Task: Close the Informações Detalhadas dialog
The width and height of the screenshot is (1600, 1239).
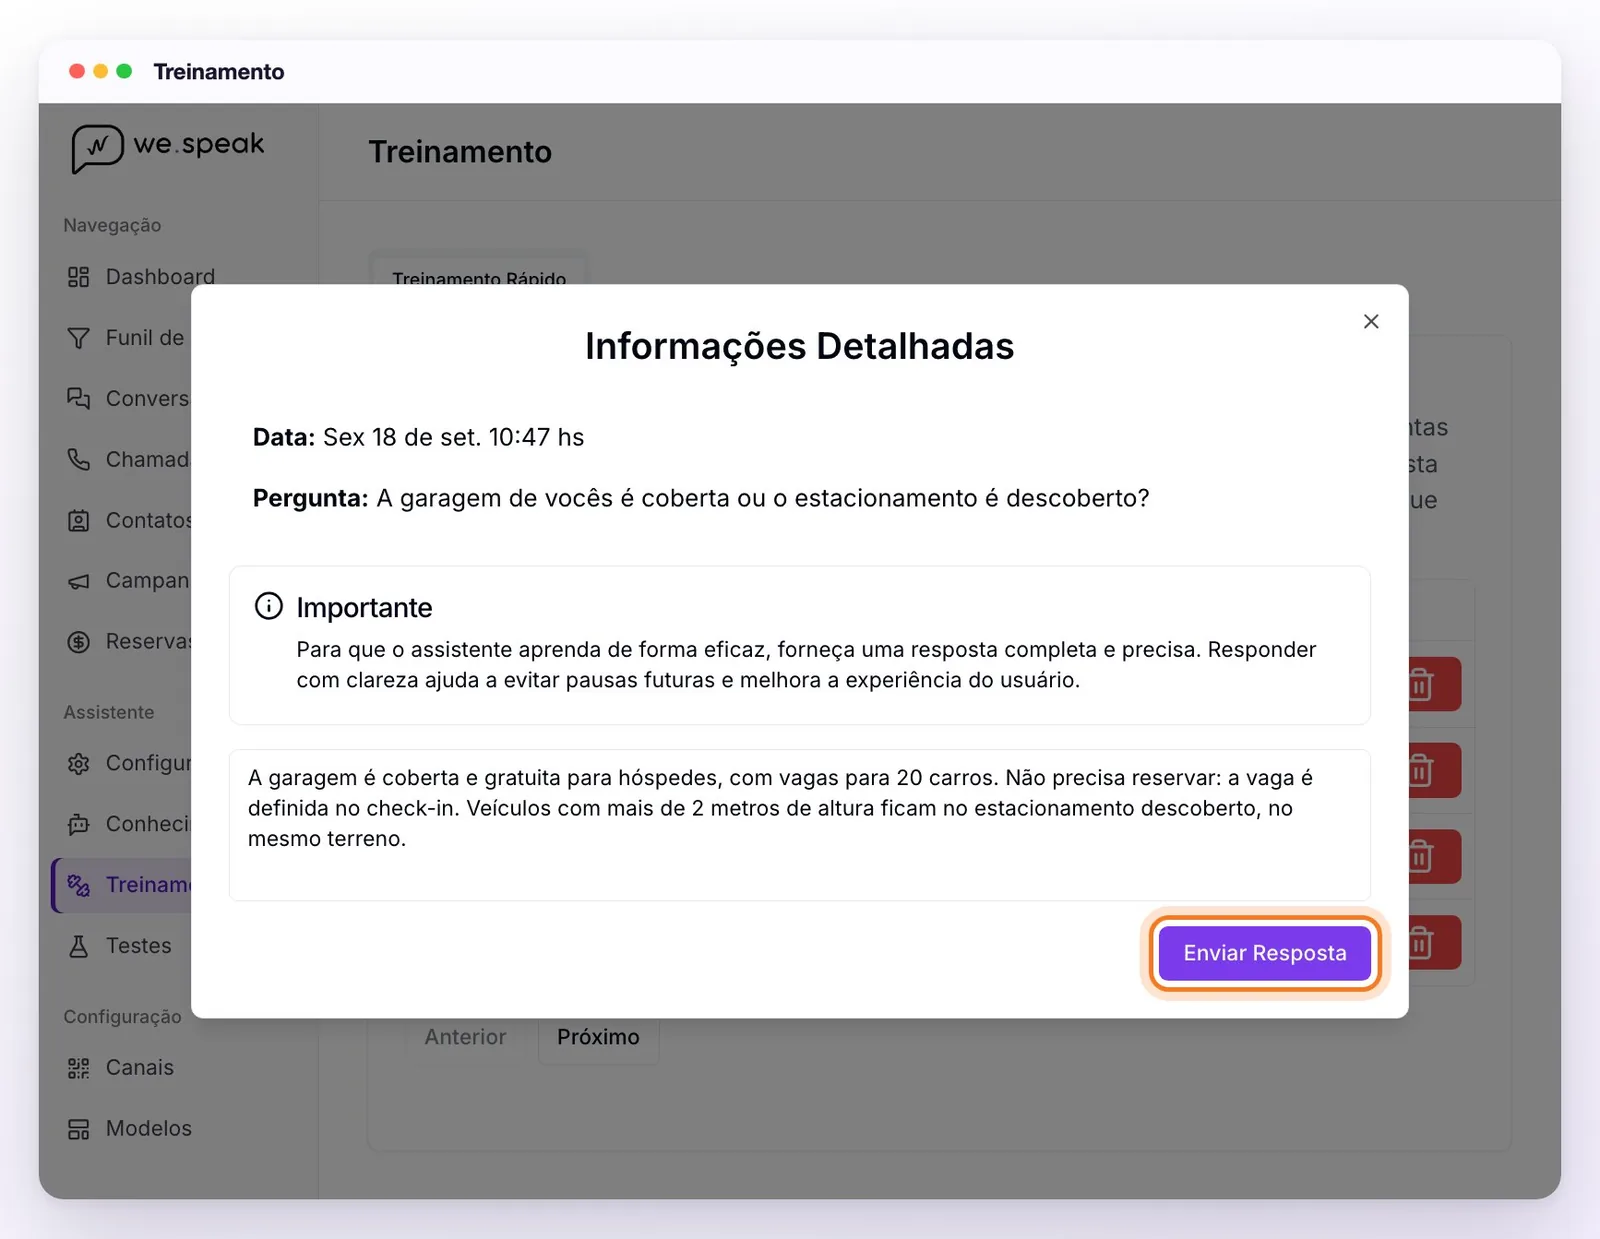Action: (x=1371, y=321)
